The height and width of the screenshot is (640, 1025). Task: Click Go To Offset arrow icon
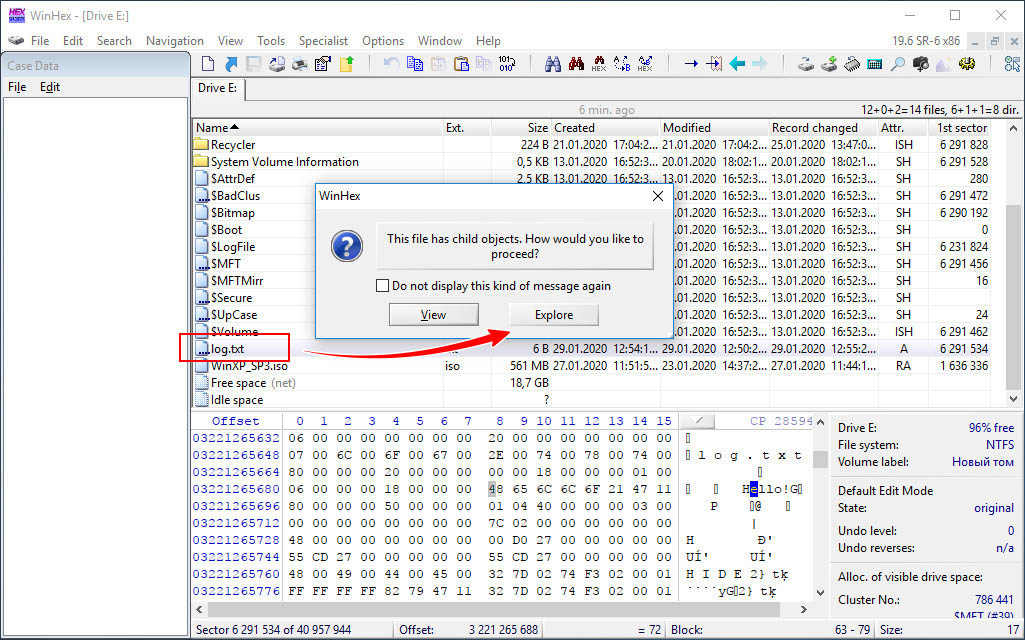[x=691, y=63]
